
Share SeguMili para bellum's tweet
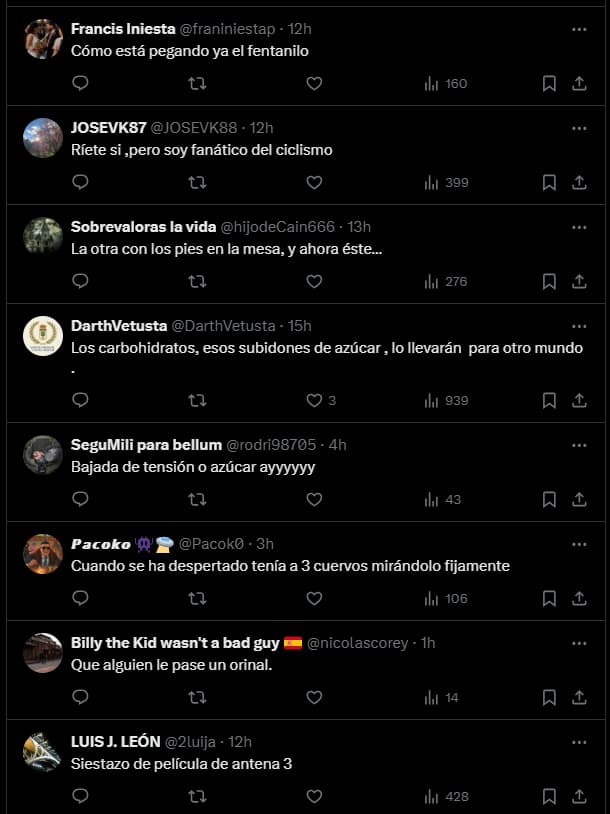coord(579,499)
